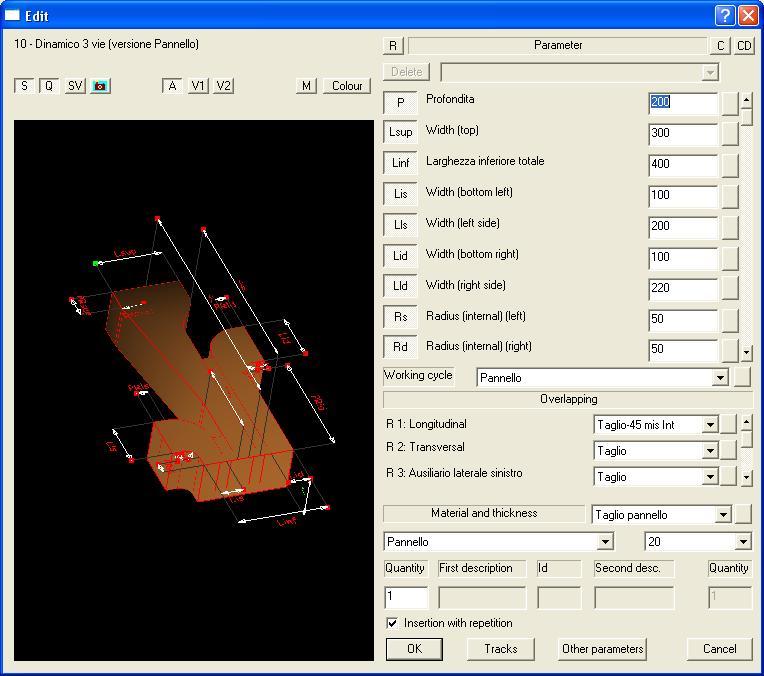The height and width of the screenshot is (676, 764).
Task: Switch to the V1 view
Action: (x=199, y=86)
